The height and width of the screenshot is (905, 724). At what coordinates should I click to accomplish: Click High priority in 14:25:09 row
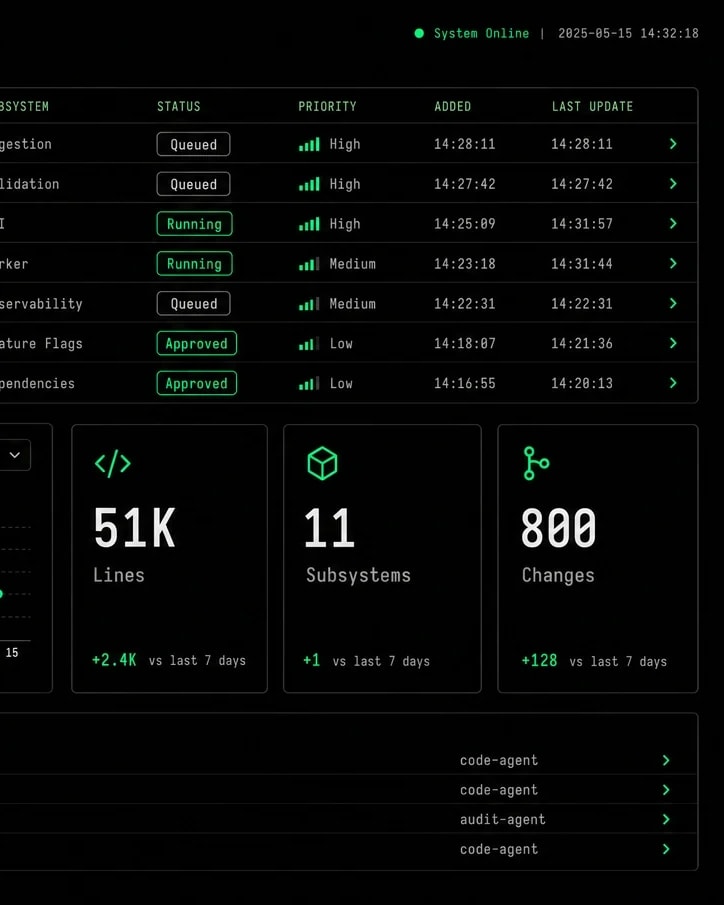pos(345,224)
